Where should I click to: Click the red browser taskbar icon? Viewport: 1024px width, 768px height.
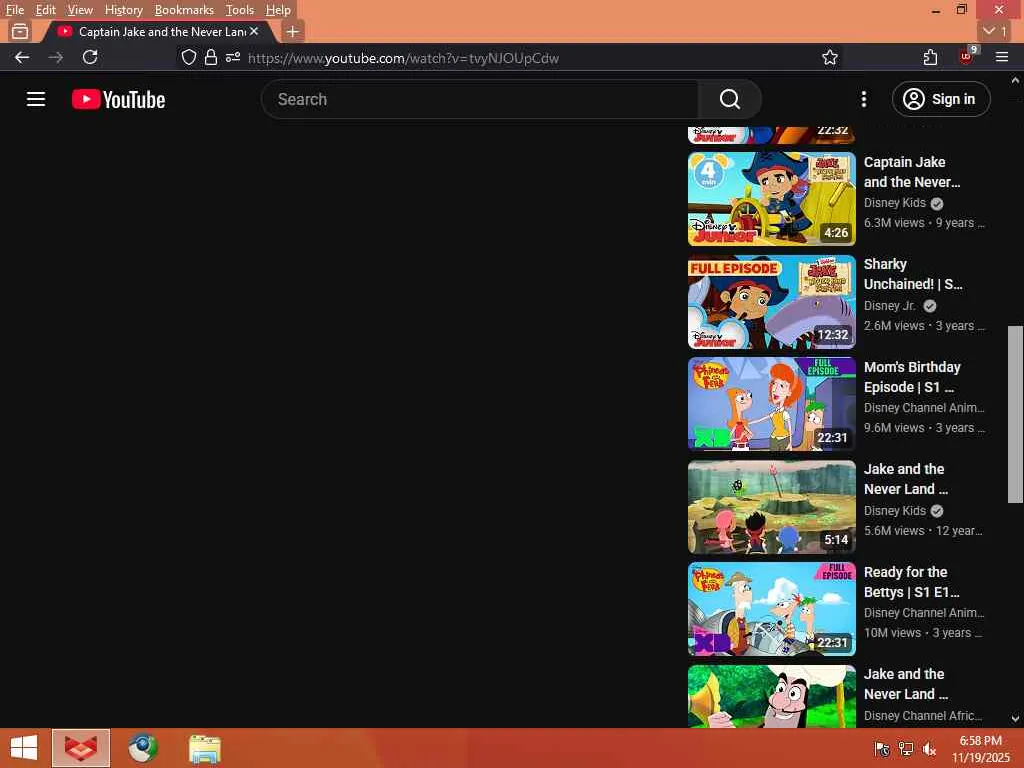click(x=81, y=748)
